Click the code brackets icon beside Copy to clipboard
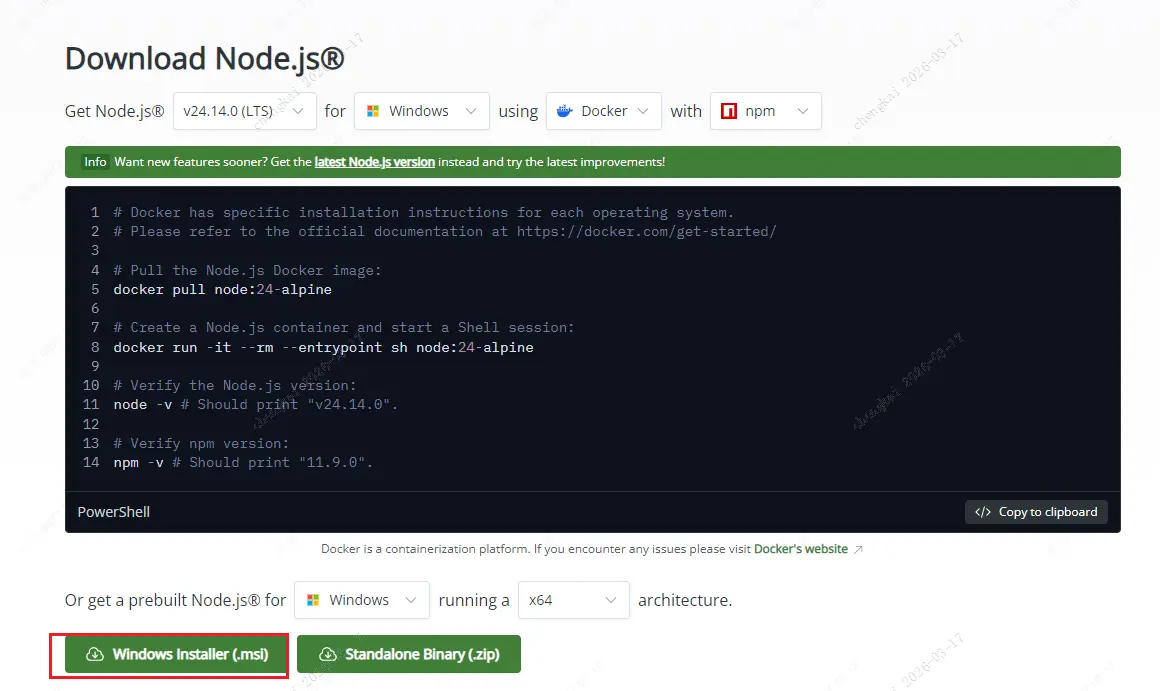Image resolution: width=1160 pixels, height=691 pixels. pyautogui.click(x=982, y=512)
